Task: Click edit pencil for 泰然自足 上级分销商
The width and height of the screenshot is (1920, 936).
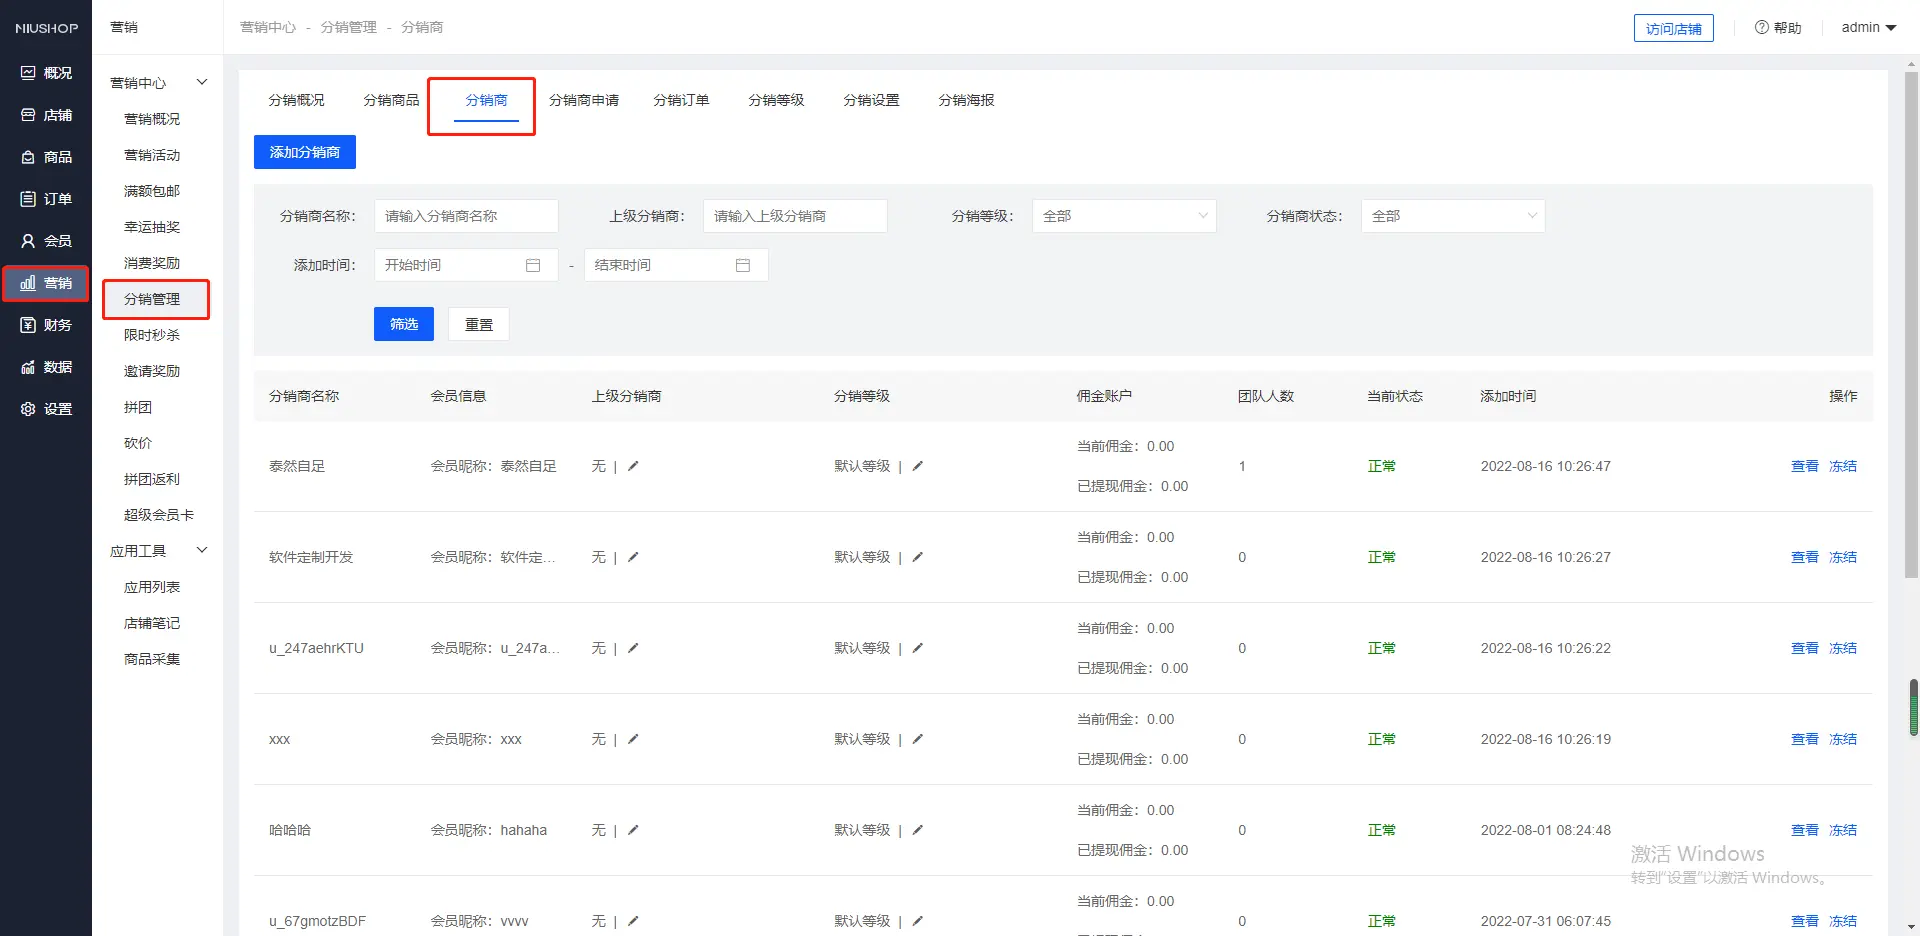Action: tap(633, 466)
